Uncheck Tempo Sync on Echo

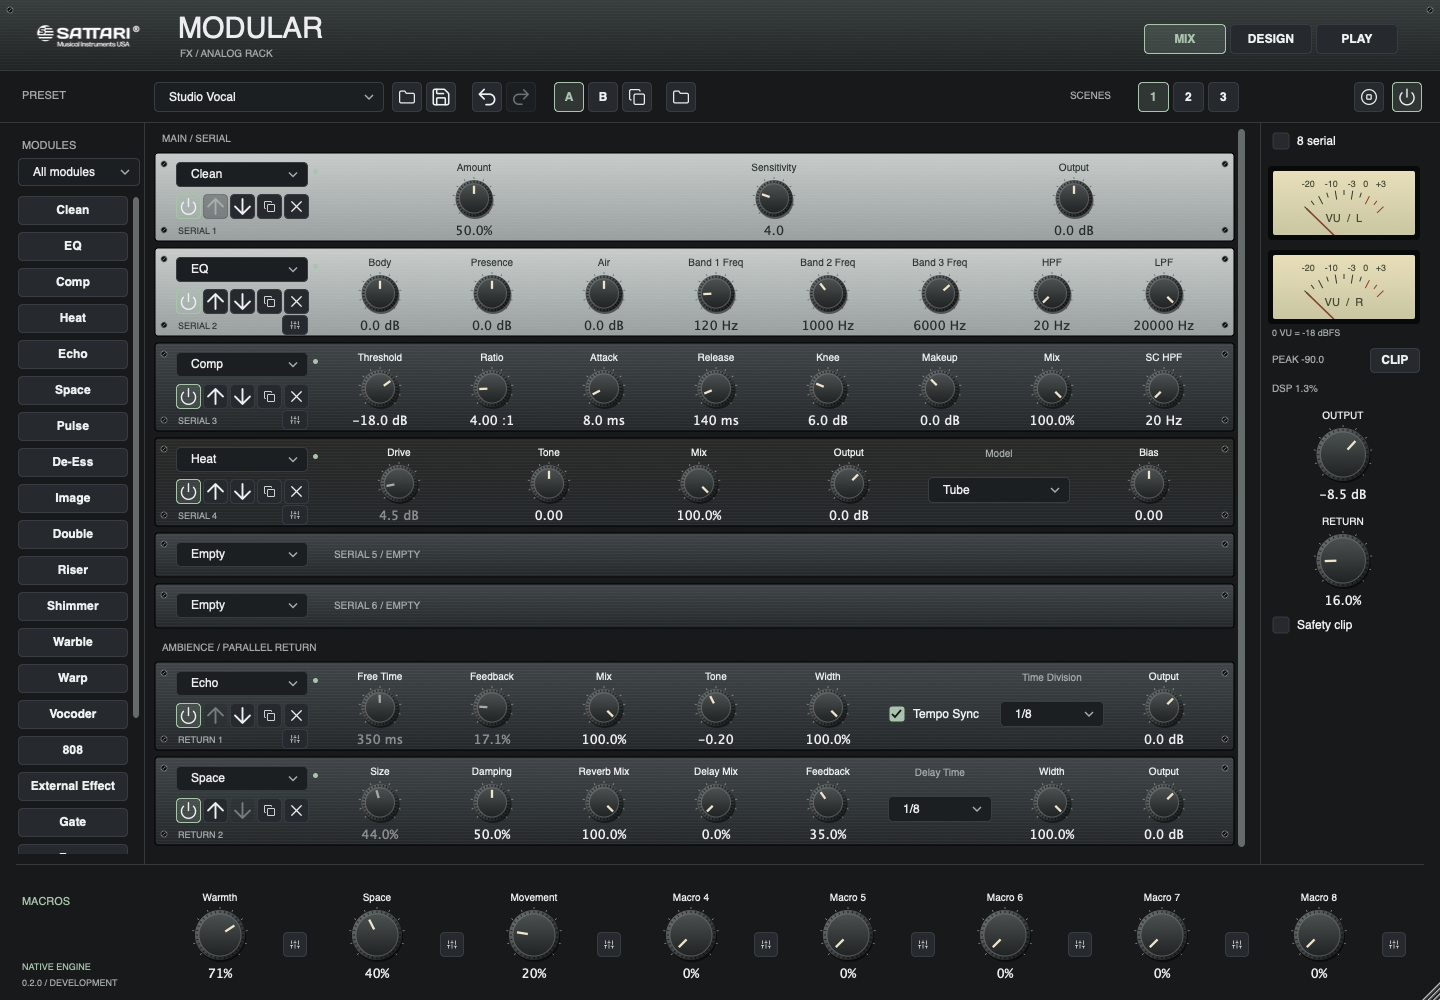(x=897, y=714)
